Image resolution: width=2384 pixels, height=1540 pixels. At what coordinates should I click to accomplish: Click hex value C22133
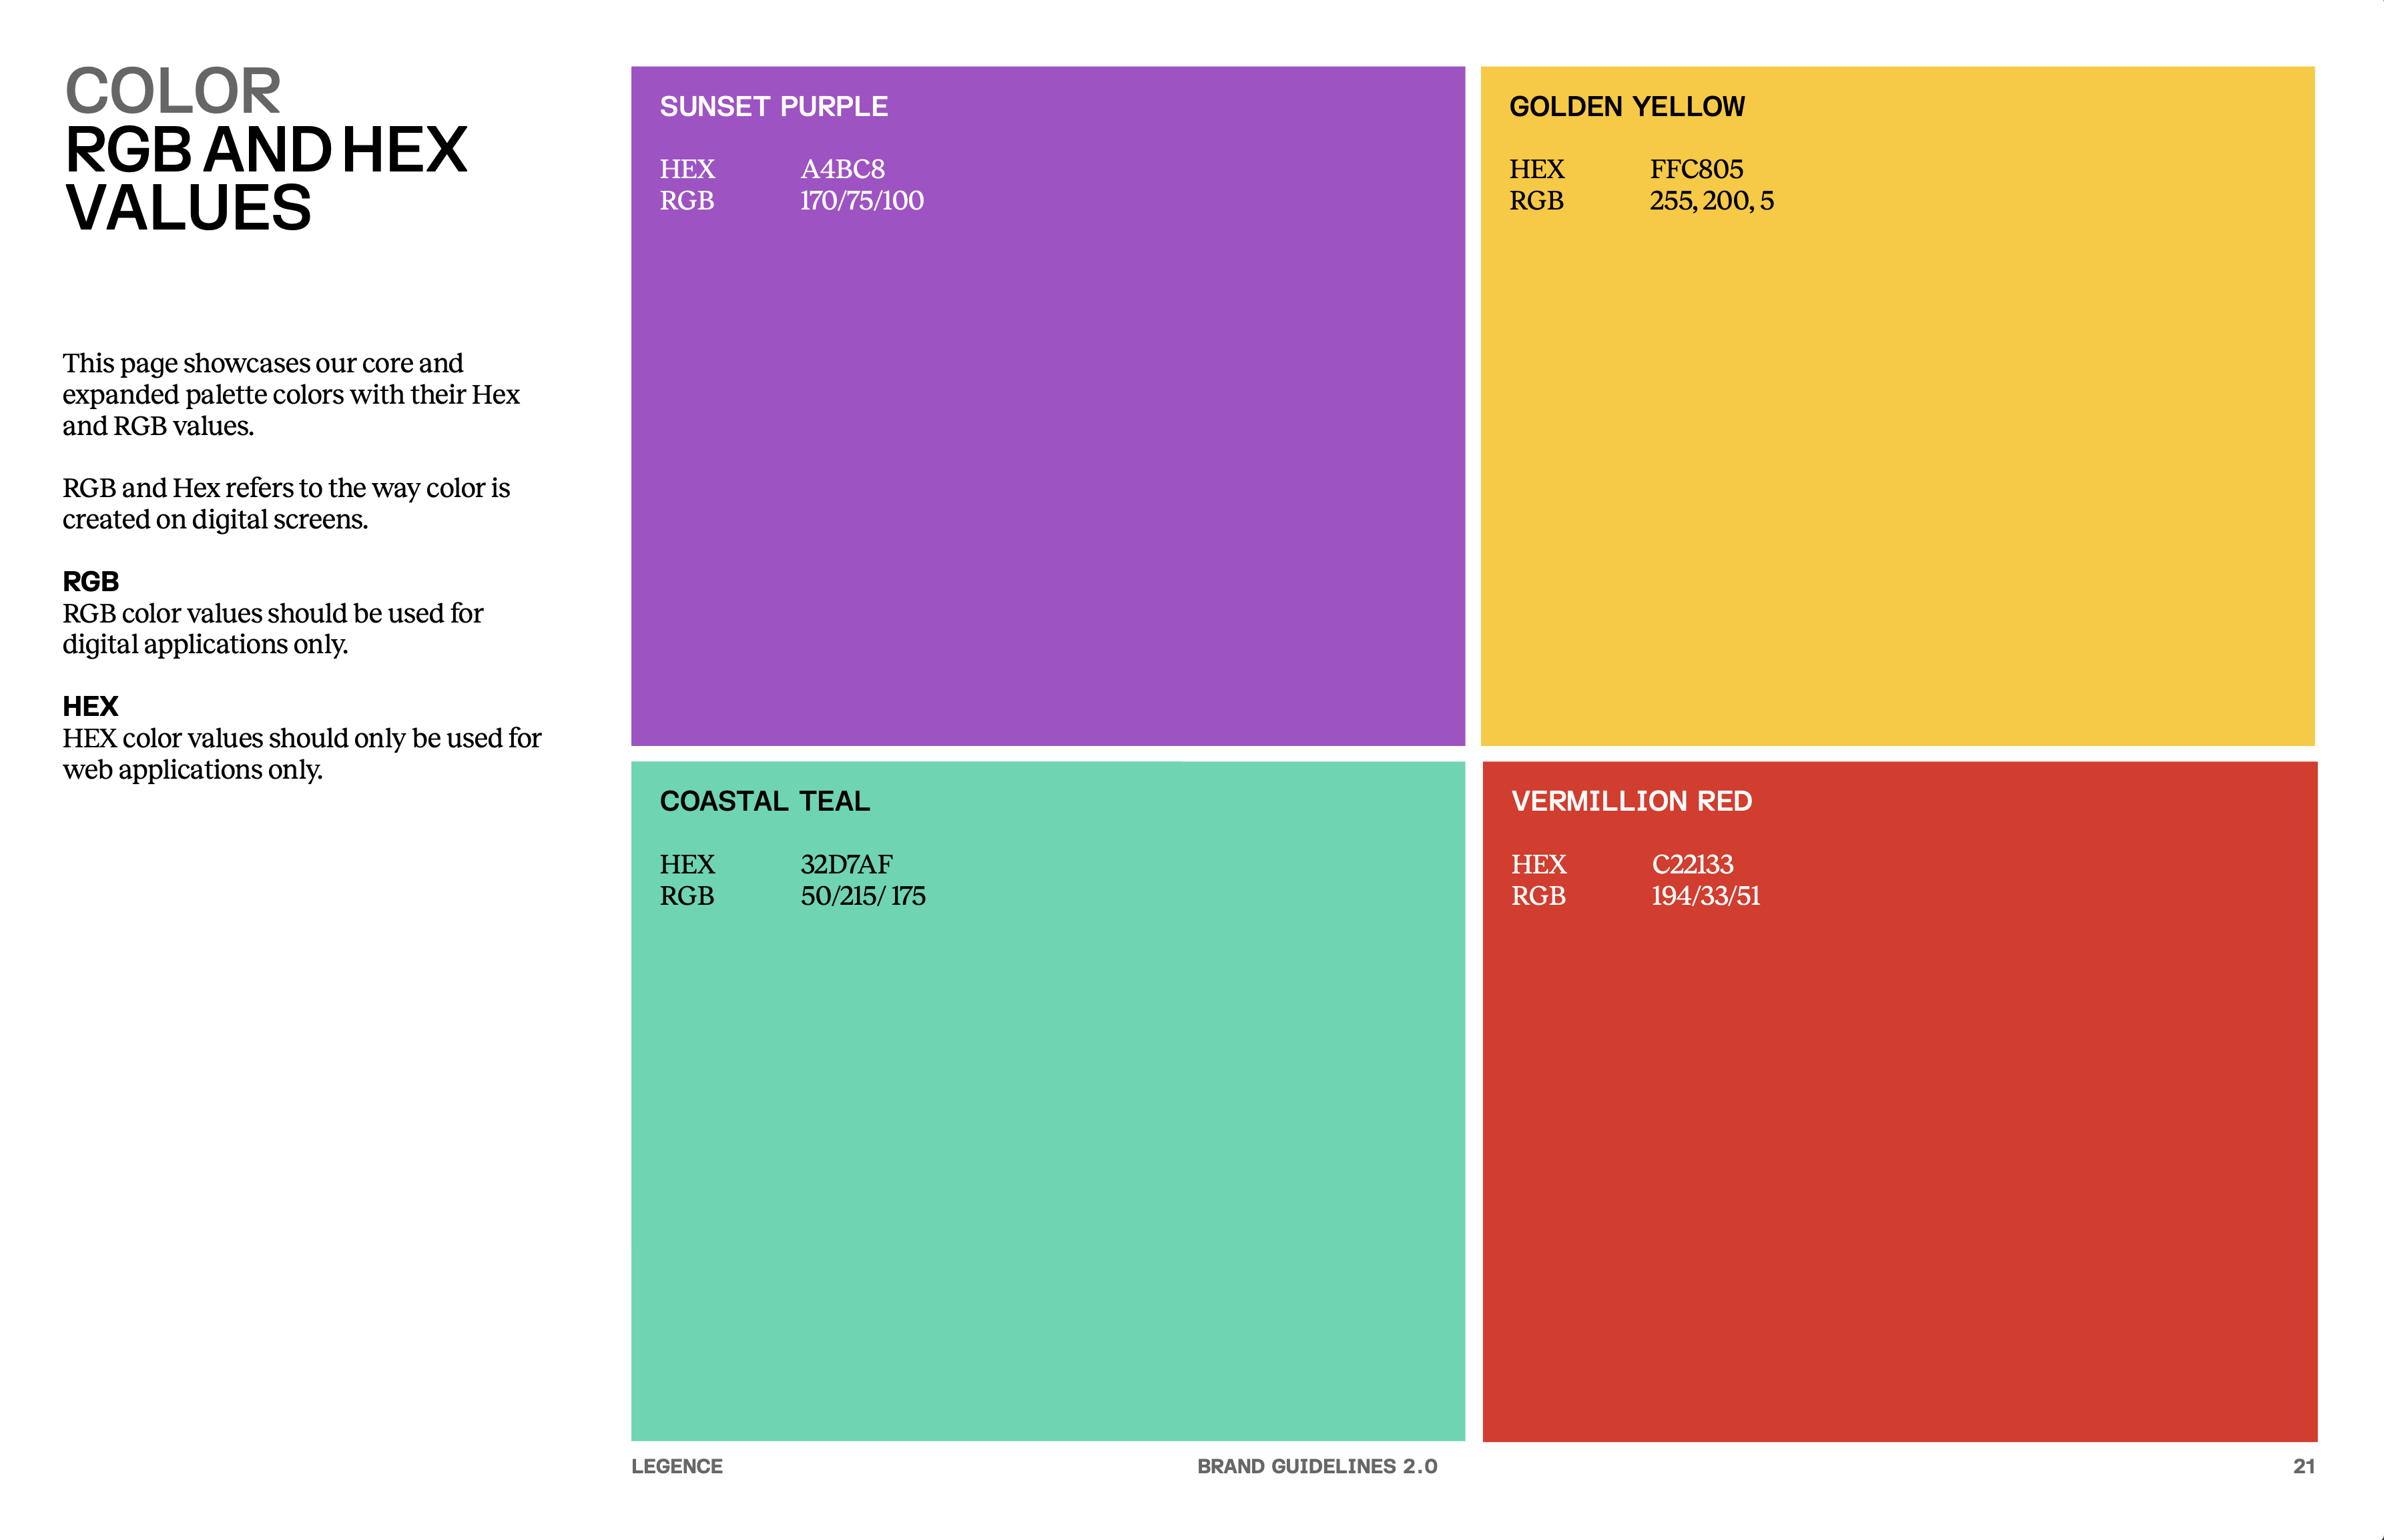[1692, 864]
